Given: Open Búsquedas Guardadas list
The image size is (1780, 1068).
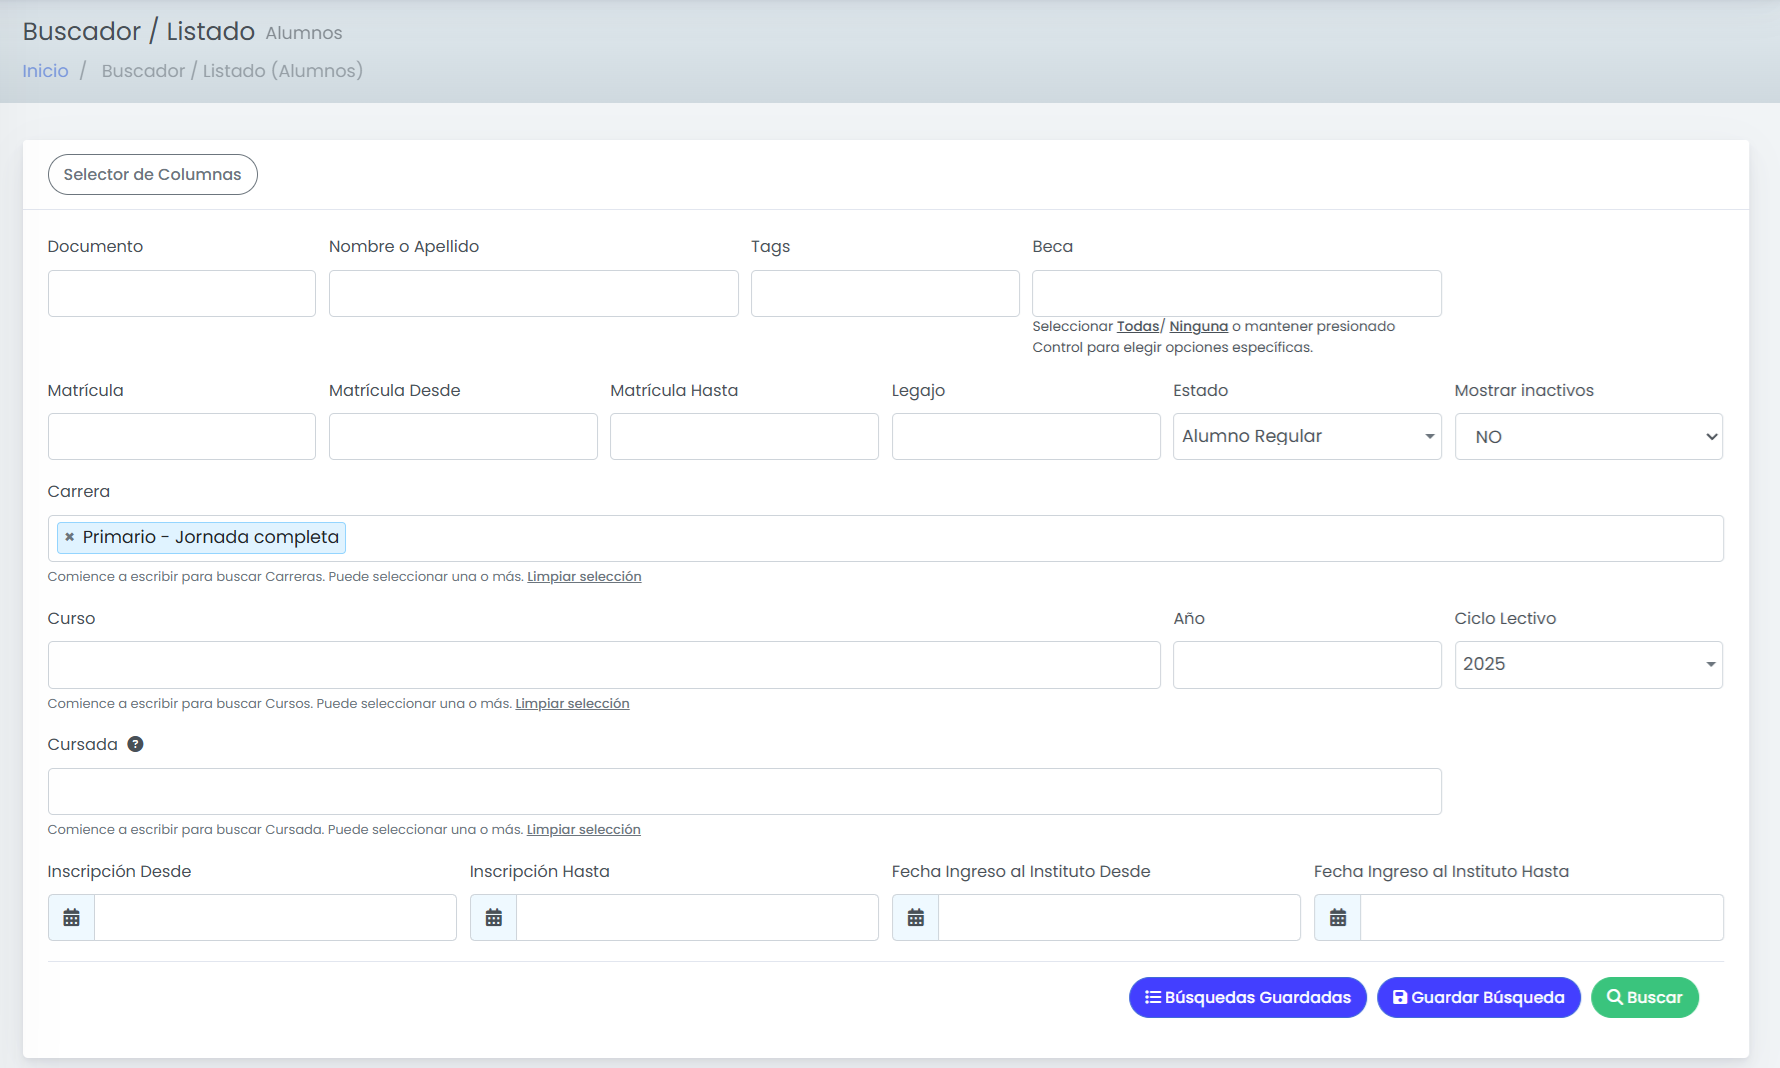Looking at the screenshot, I should (x=1247, y=997).
